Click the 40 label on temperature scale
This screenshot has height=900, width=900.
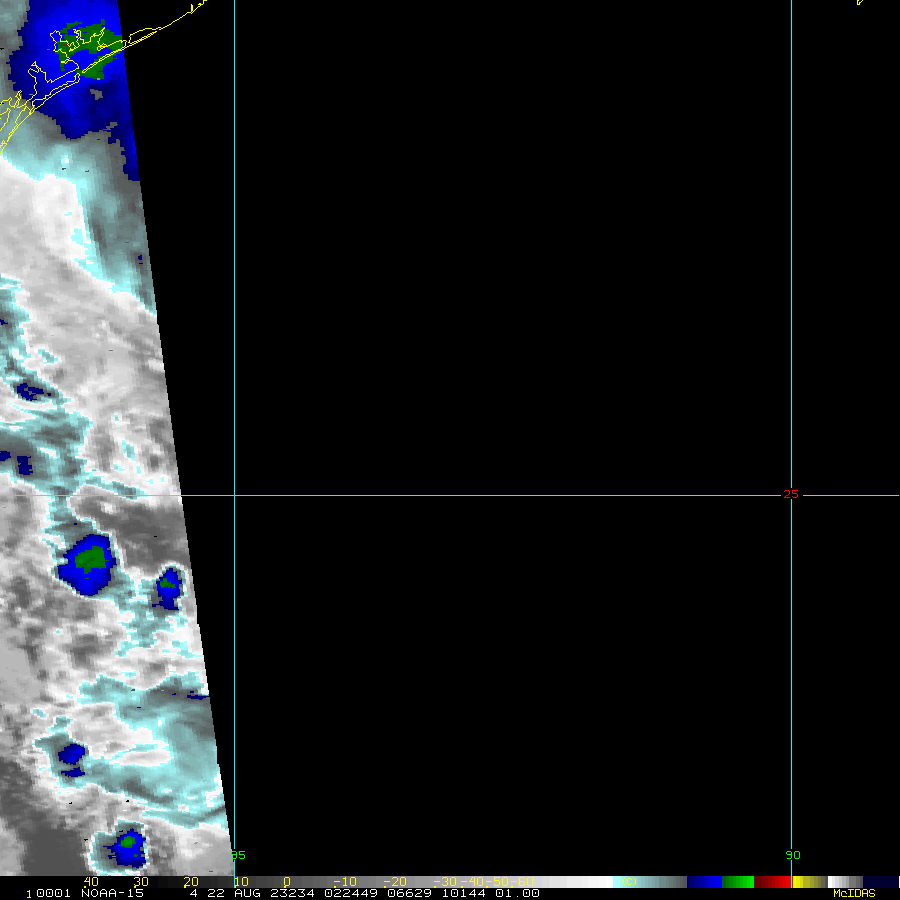(x=91, y=882)
